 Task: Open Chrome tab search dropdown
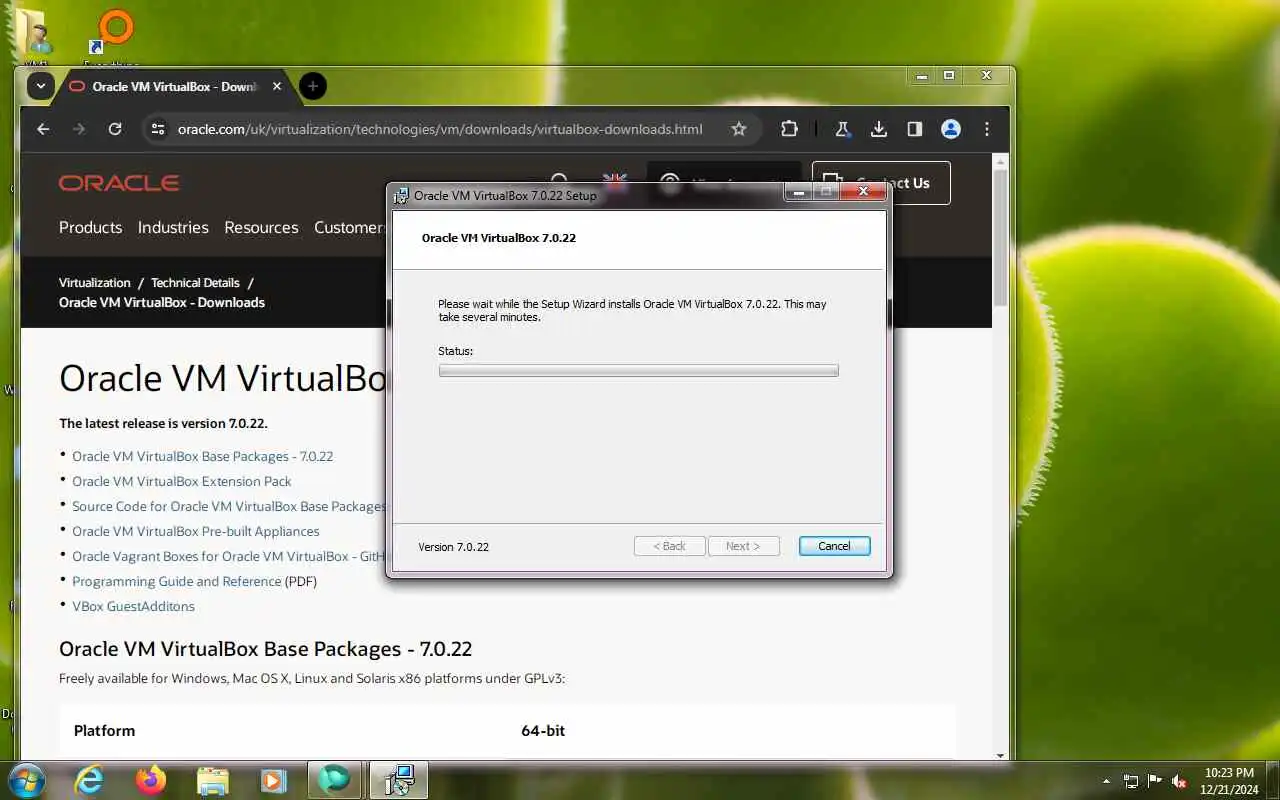coord(40,86)
